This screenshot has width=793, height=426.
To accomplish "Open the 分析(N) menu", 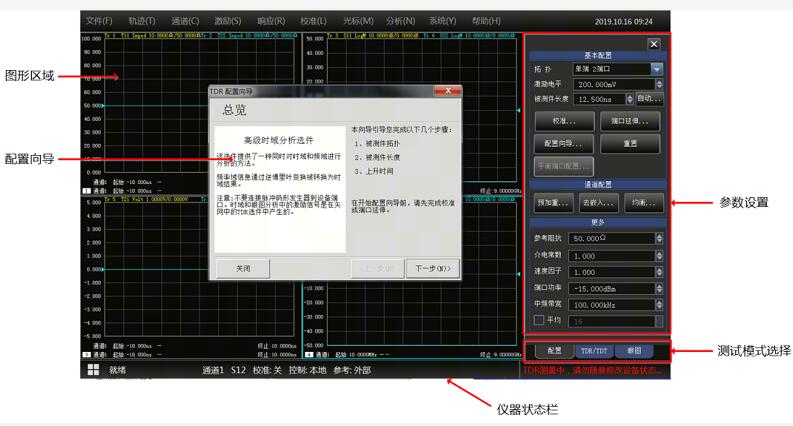I will tap(401, 21).
